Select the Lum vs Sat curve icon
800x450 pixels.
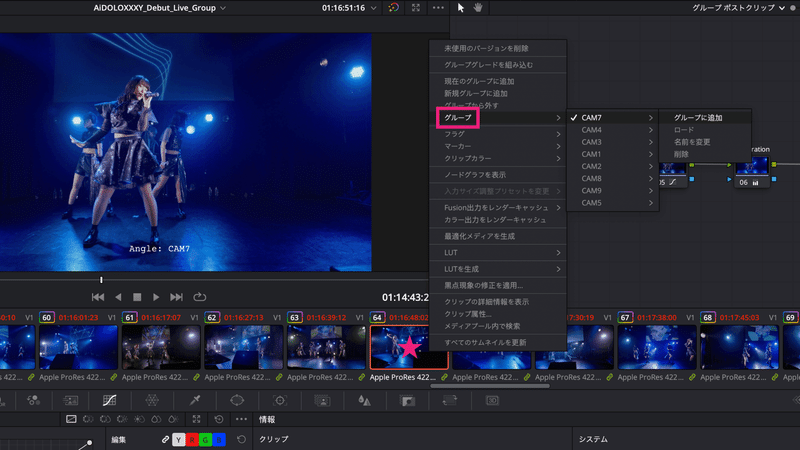[x=139, y=419]
